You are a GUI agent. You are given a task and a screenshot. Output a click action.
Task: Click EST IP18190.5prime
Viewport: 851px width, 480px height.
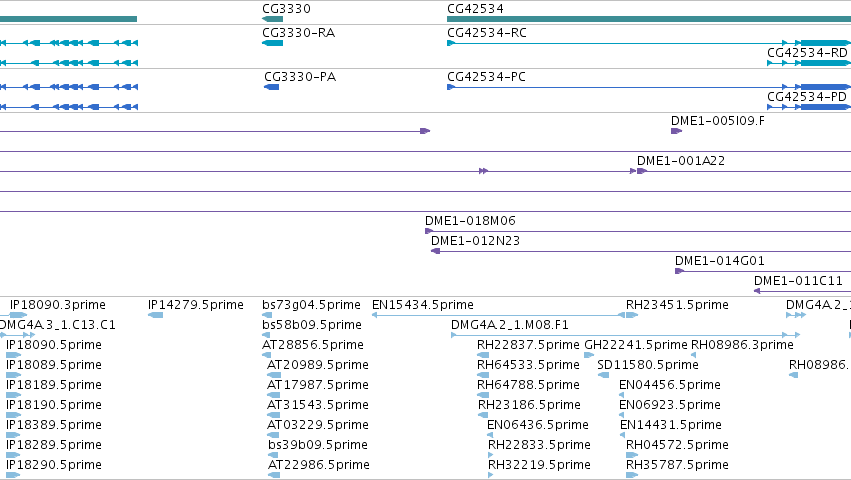tap(54, 405)
